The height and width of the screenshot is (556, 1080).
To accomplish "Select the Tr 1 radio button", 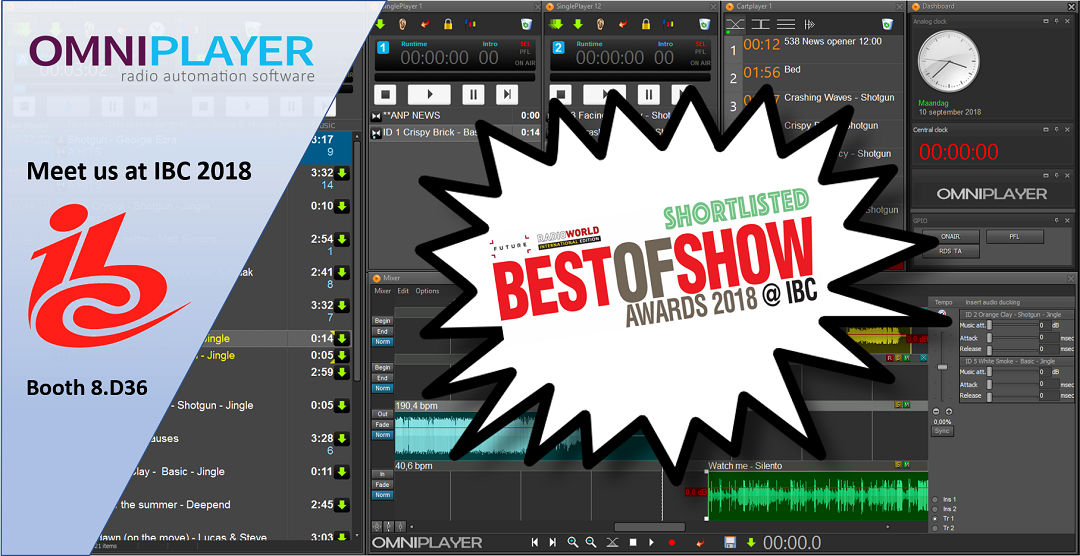I will click(935, 518).
